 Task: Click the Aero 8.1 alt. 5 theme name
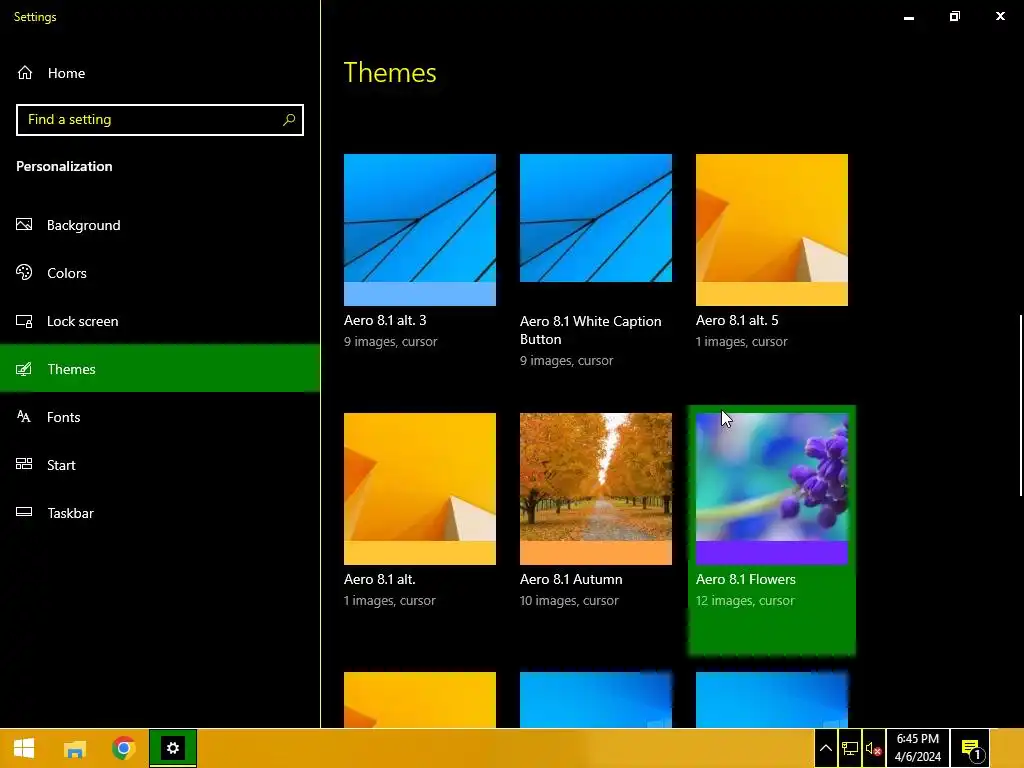[x=737, y=320]
